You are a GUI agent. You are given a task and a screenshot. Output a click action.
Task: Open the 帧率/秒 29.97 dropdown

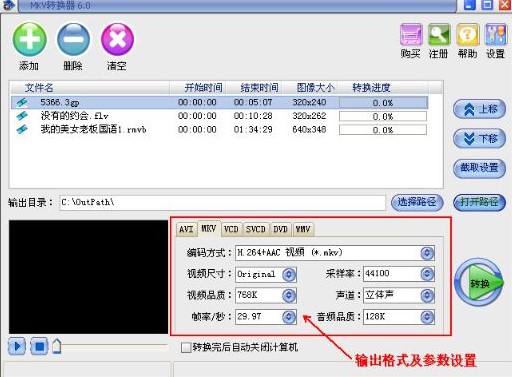pyautogui.click(x=289, y=317)
